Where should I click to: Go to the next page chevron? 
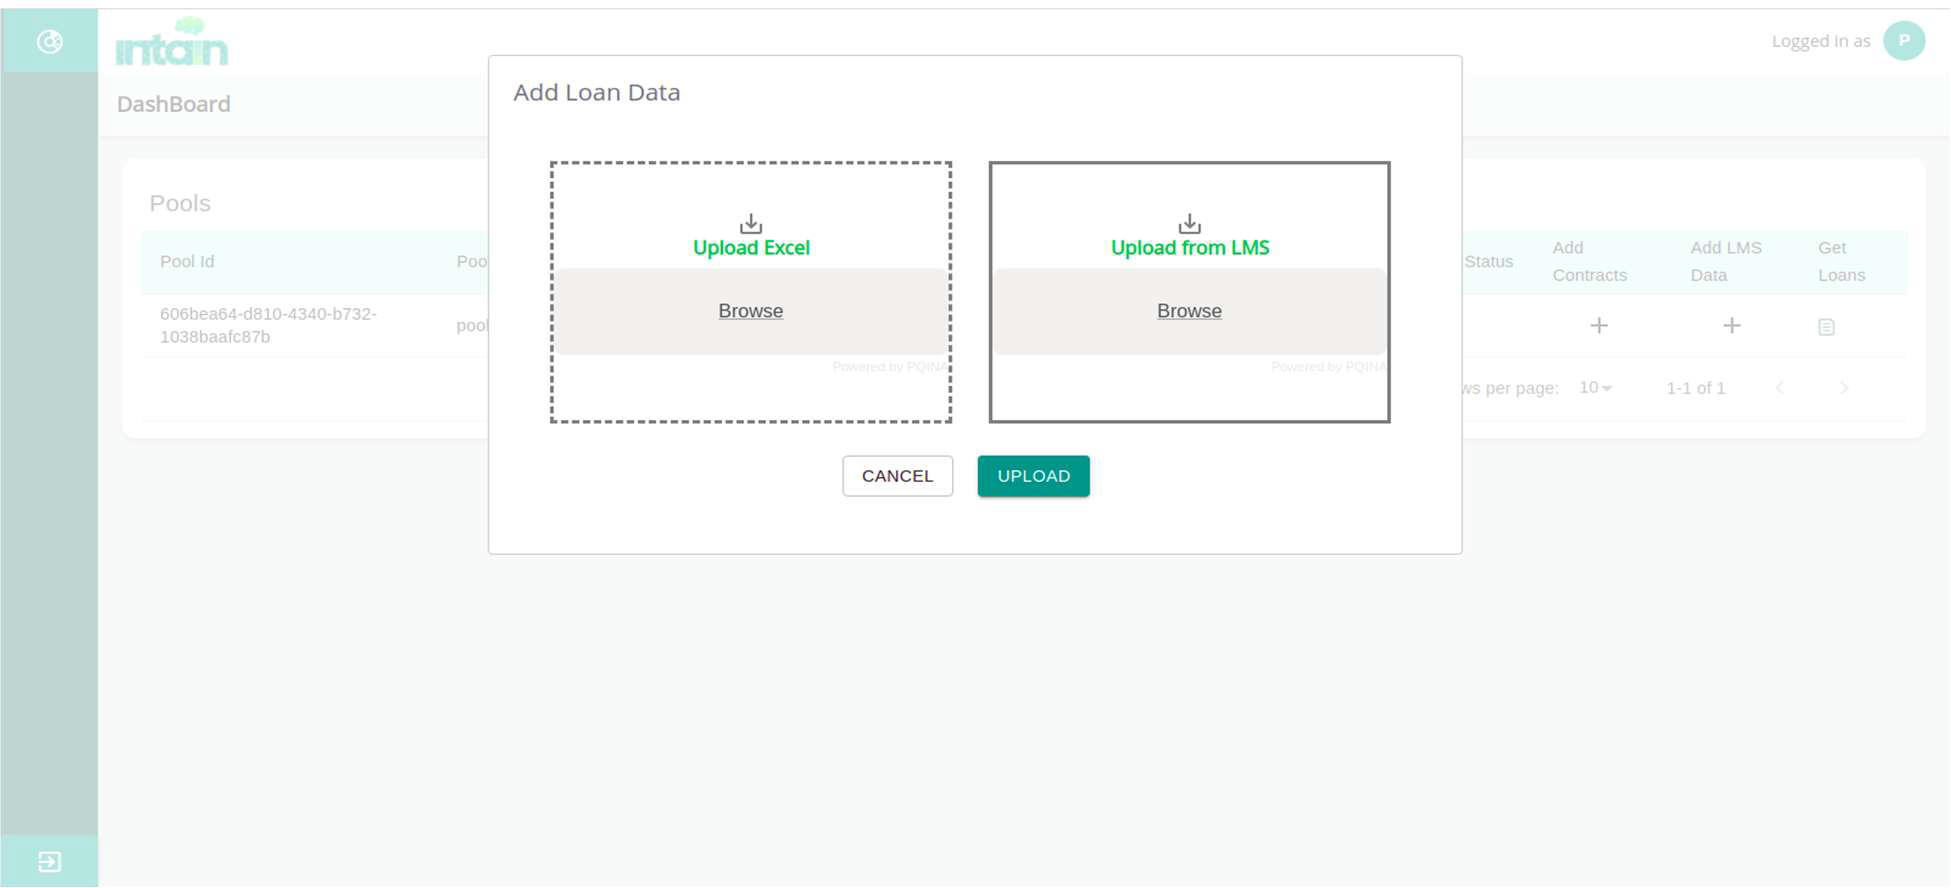pos(1844,388)
